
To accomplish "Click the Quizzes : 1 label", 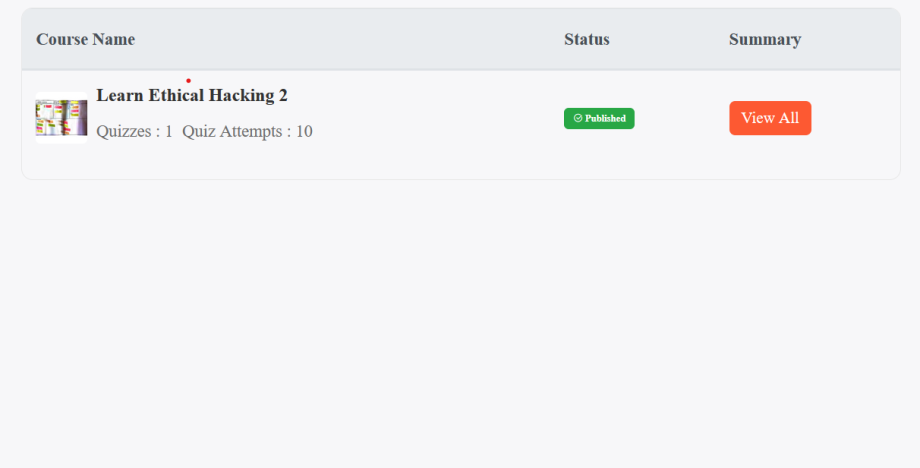I will tap(134, 131).
